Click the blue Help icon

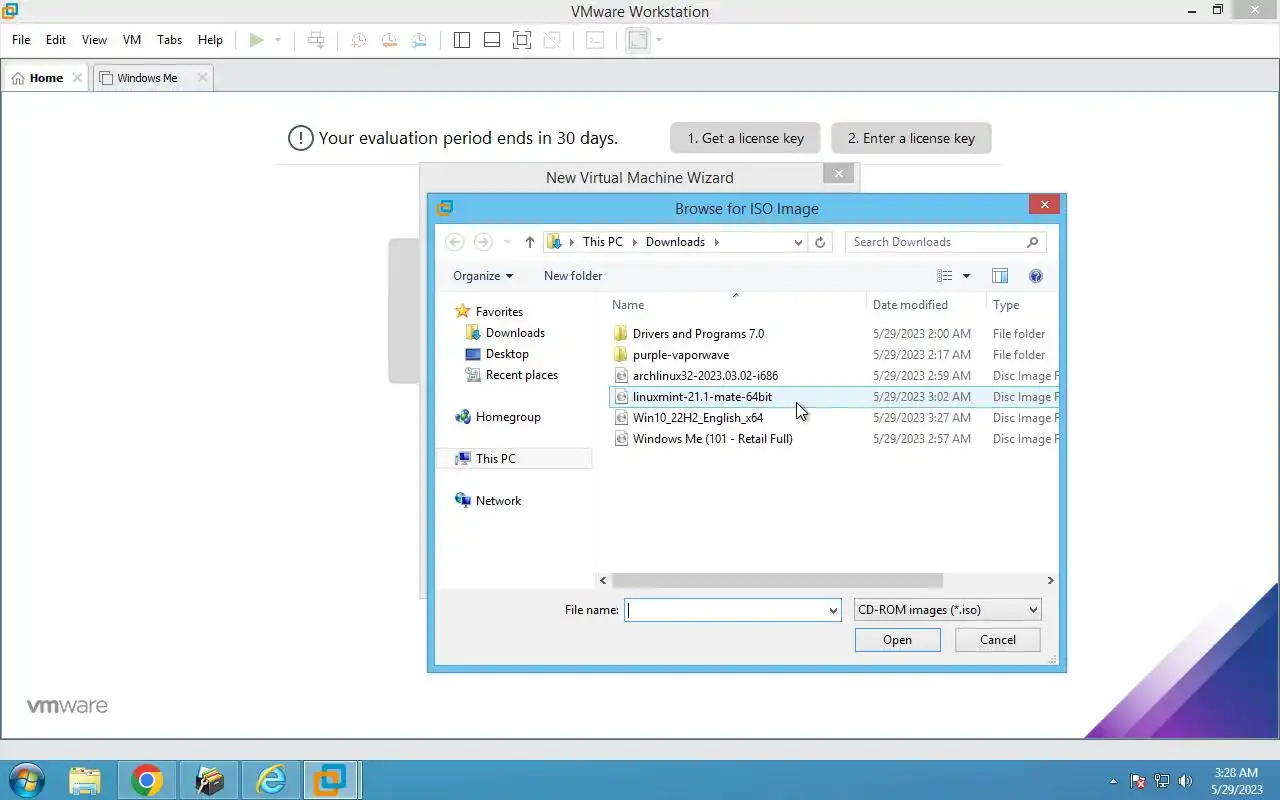click(x=1036, y=276)
